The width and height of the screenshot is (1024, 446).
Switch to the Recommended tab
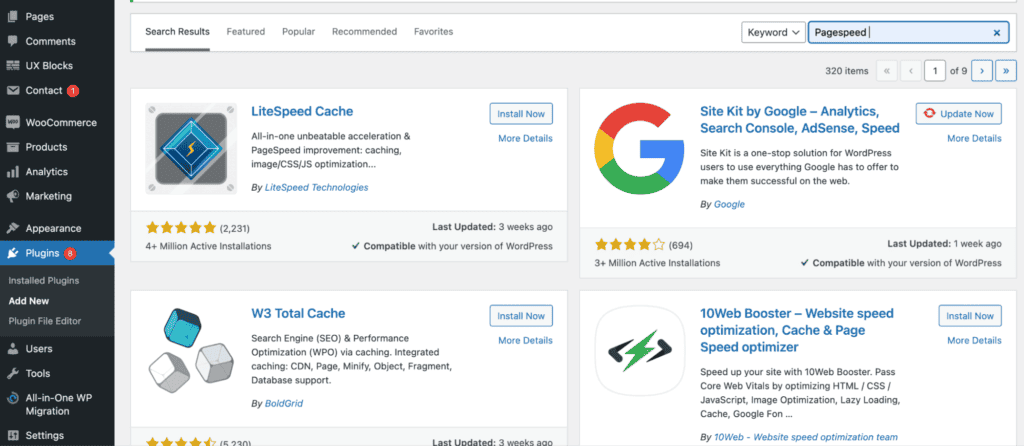(x=364, y=31)
